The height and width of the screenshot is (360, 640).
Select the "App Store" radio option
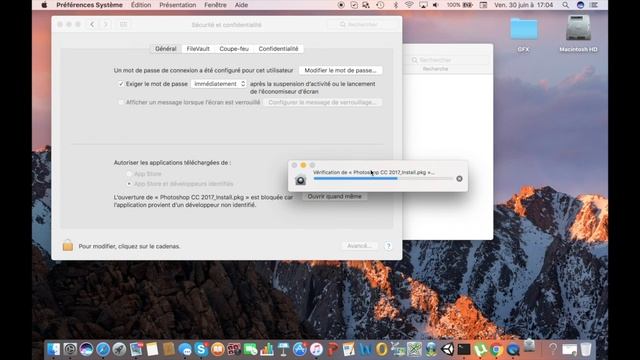(129, 174)
